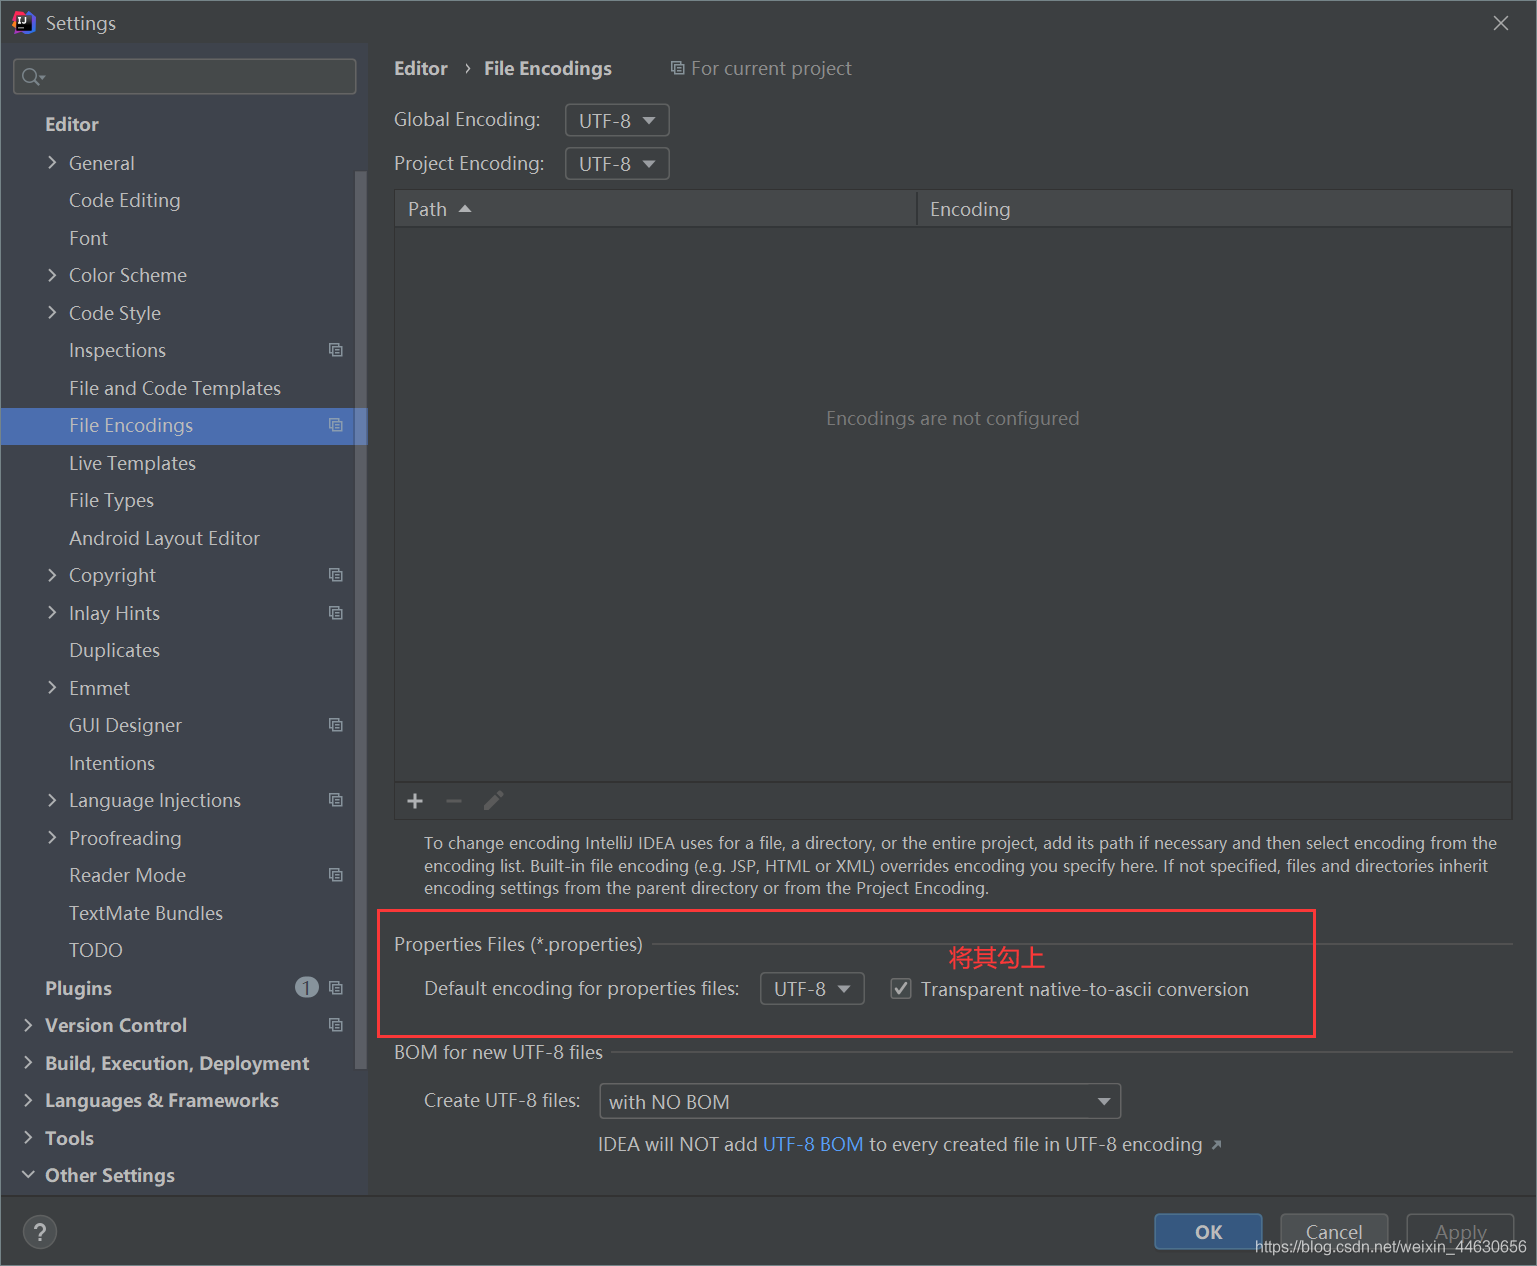The height and width of the screenshot is (1266, 1537).
Task: Toggle Transparent native-to-ascii conversion checkbox
Action: click(901, 989)
